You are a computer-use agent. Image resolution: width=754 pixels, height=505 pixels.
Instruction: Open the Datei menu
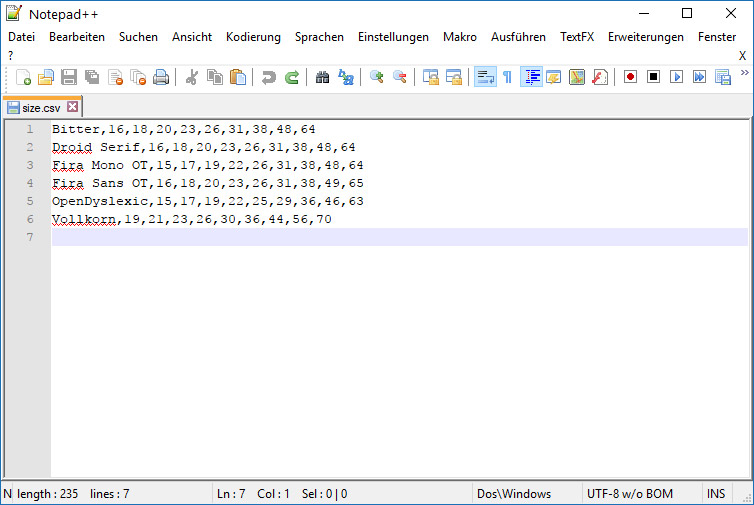(22, 37)
